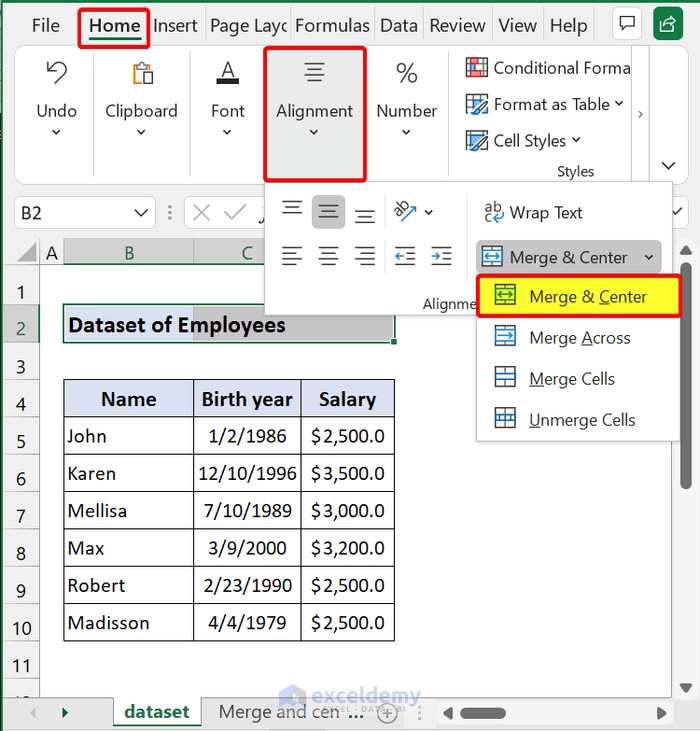Click the Name header cell
700x731 pixels.
pos(129,399)
